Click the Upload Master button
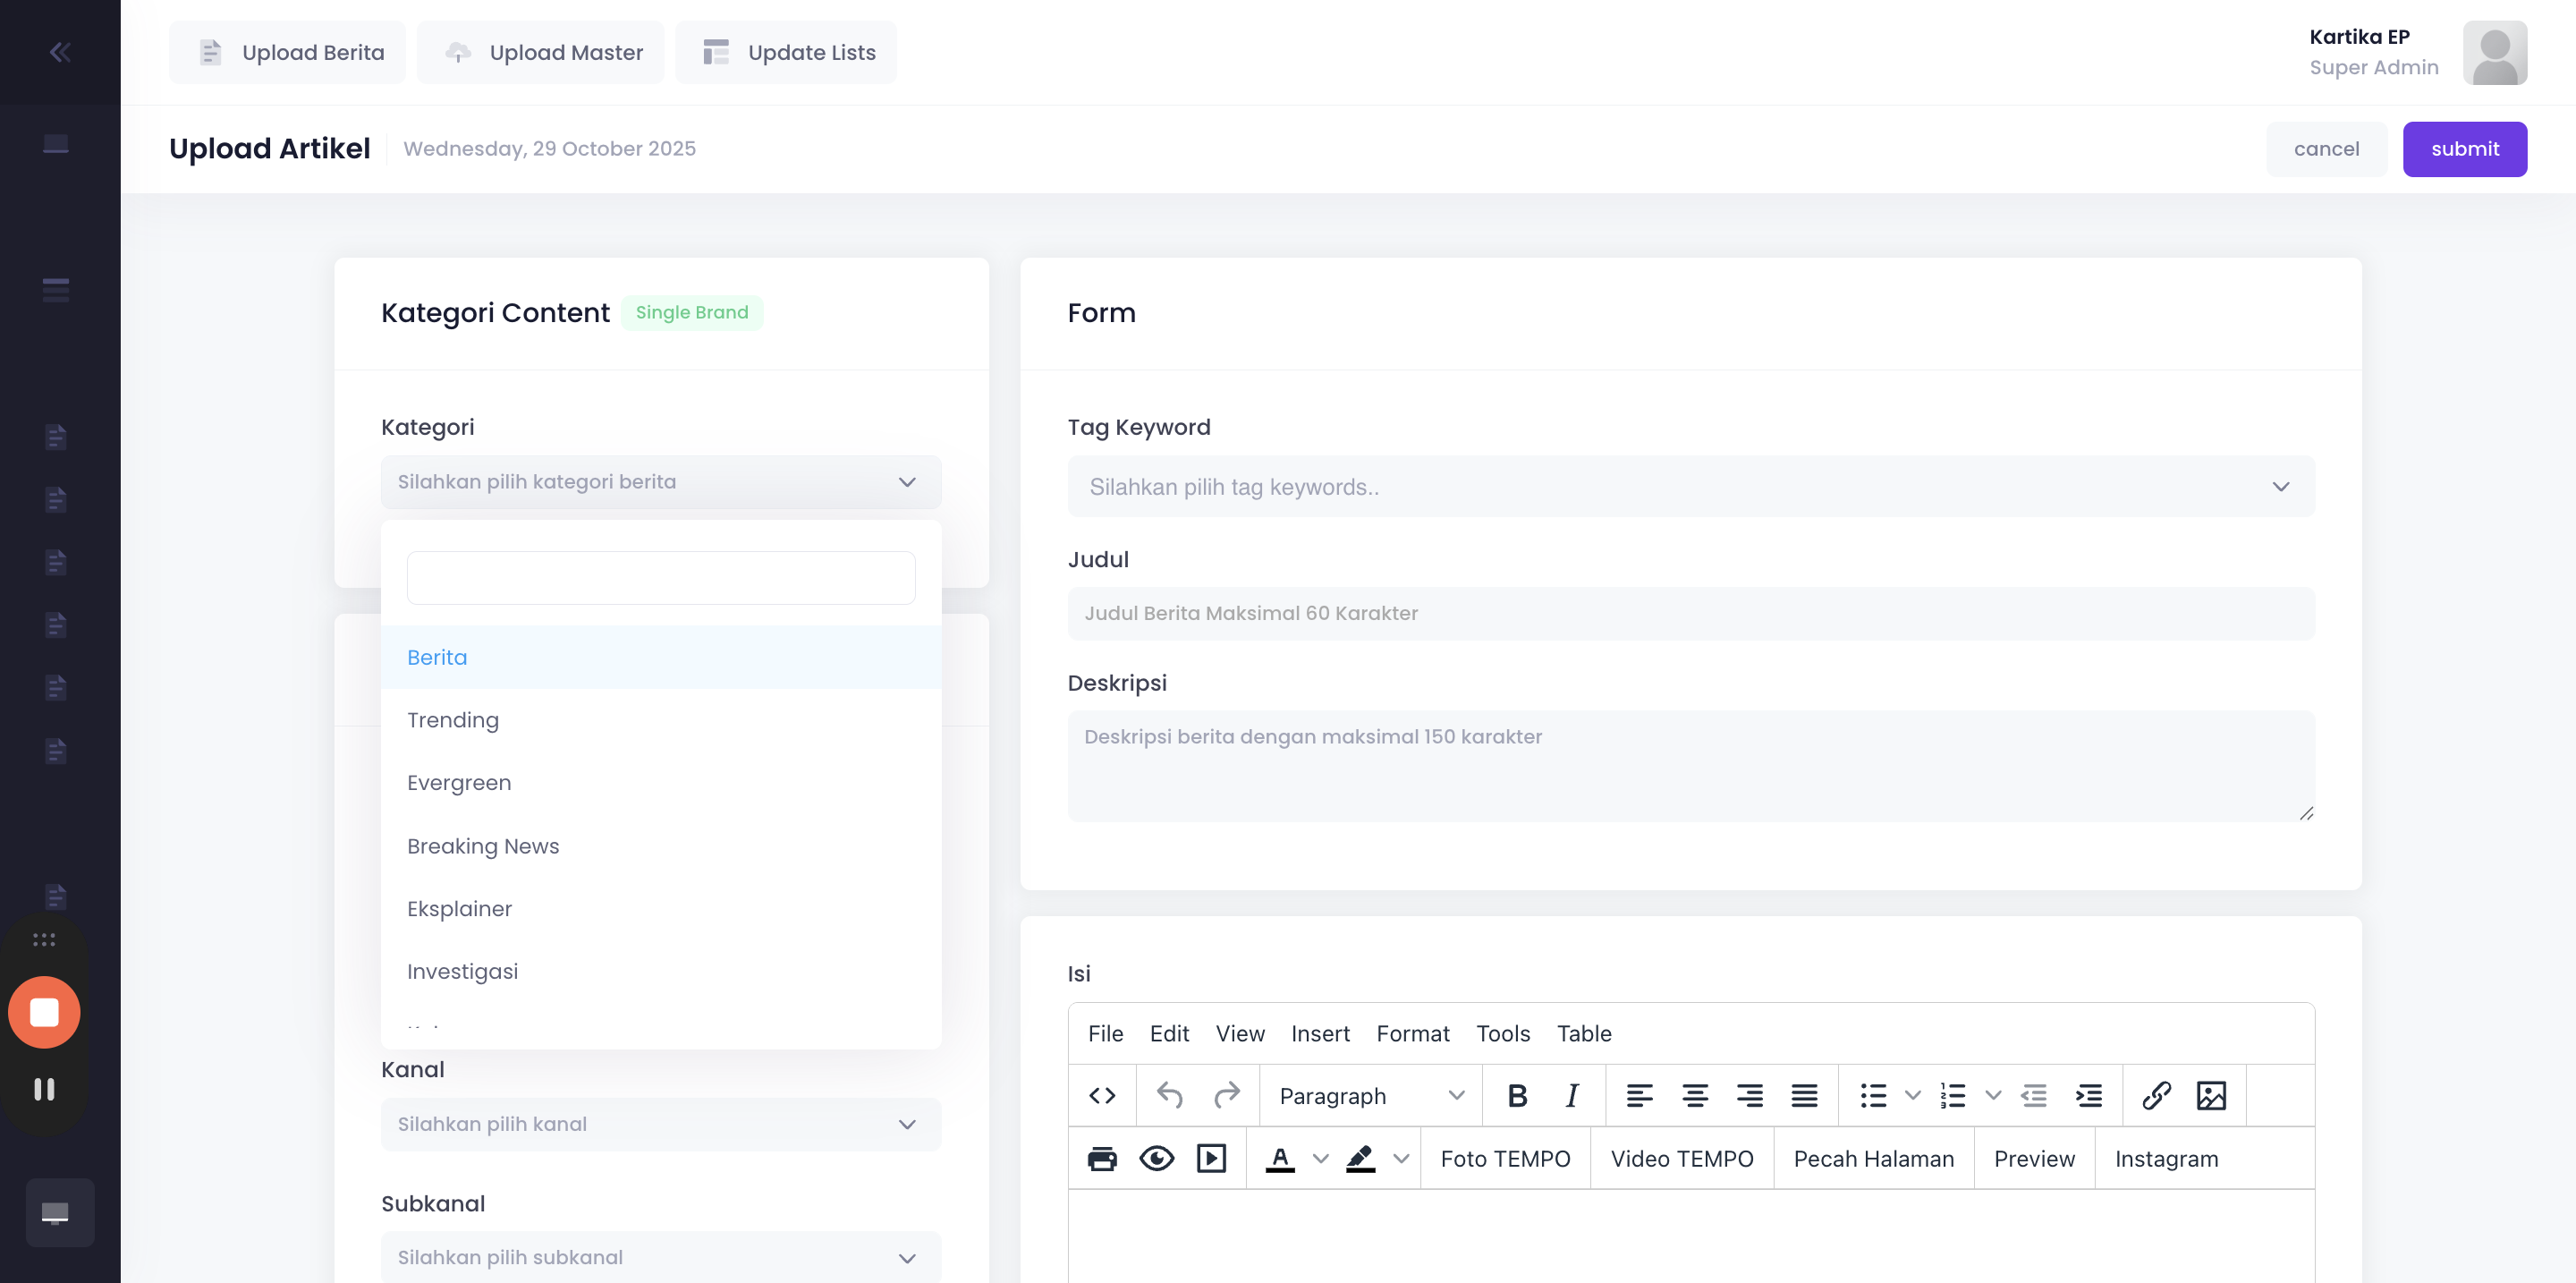The width and height of the screenshot is (2576, 1283). tap(541, 52)
